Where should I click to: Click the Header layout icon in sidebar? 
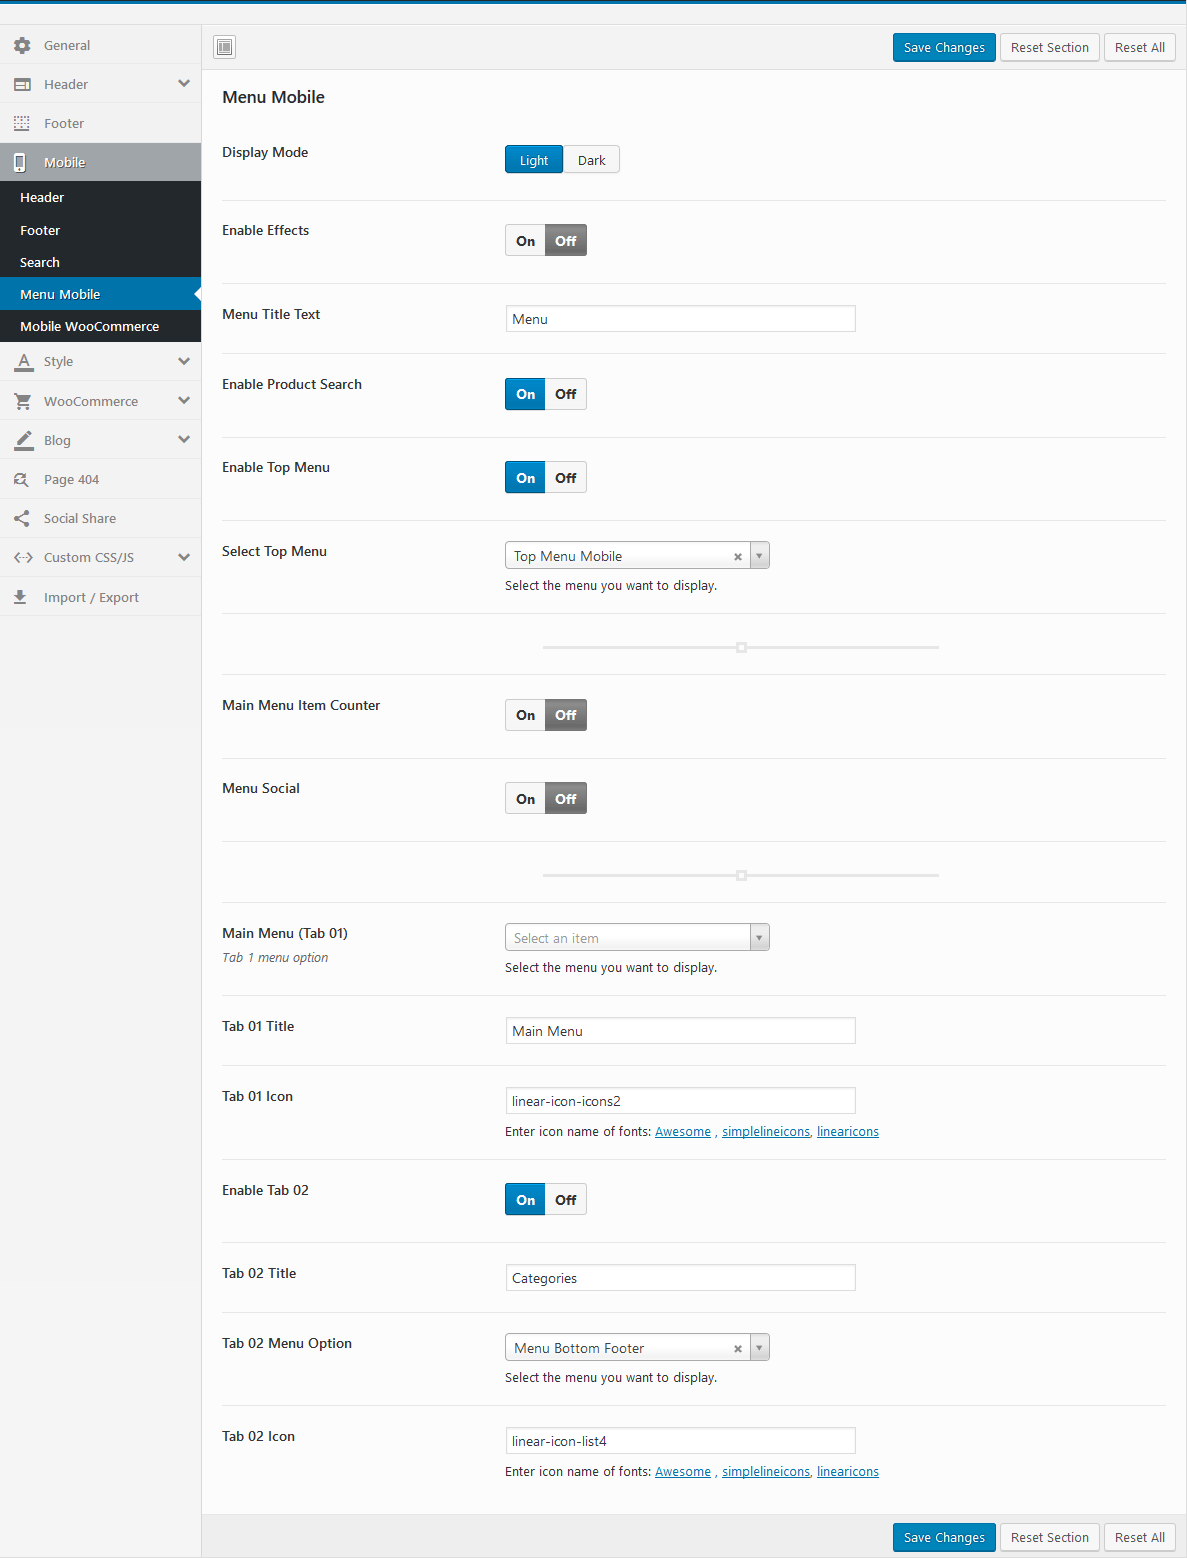(x=22, y=84)
